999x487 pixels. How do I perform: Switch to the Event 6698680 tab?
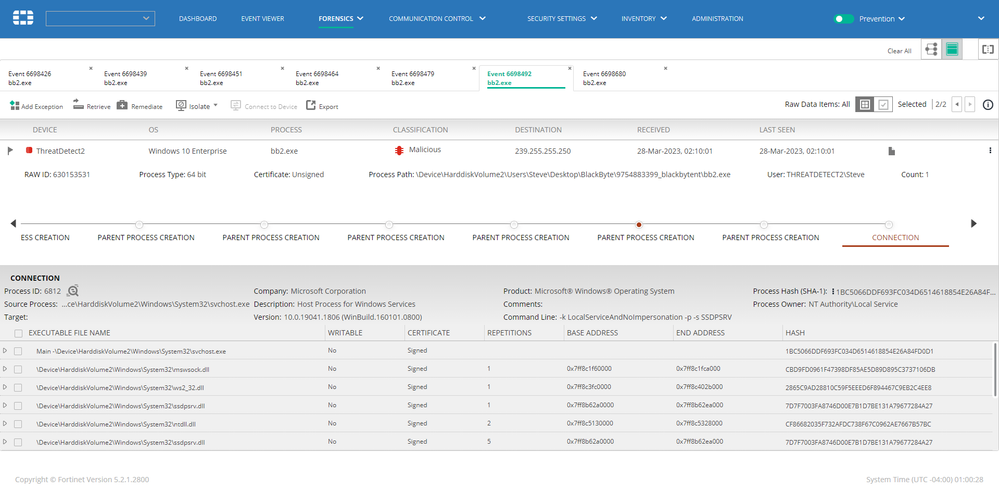pyautogui.click(x=605, y=78)
